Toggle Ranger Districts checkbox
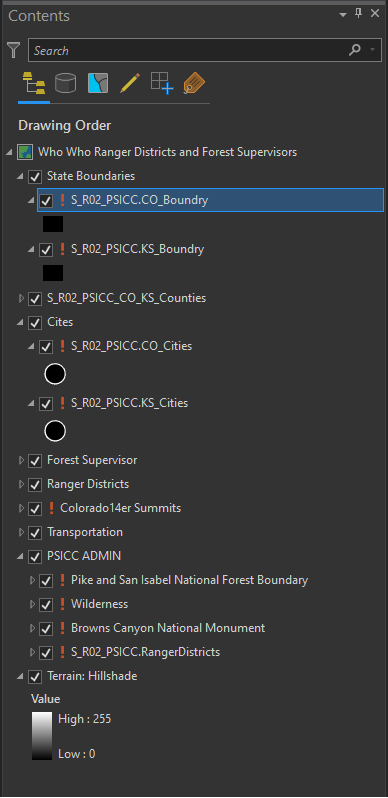Image resolution: width=388 pixels, height=798 pixels. [x=35, y=484]
